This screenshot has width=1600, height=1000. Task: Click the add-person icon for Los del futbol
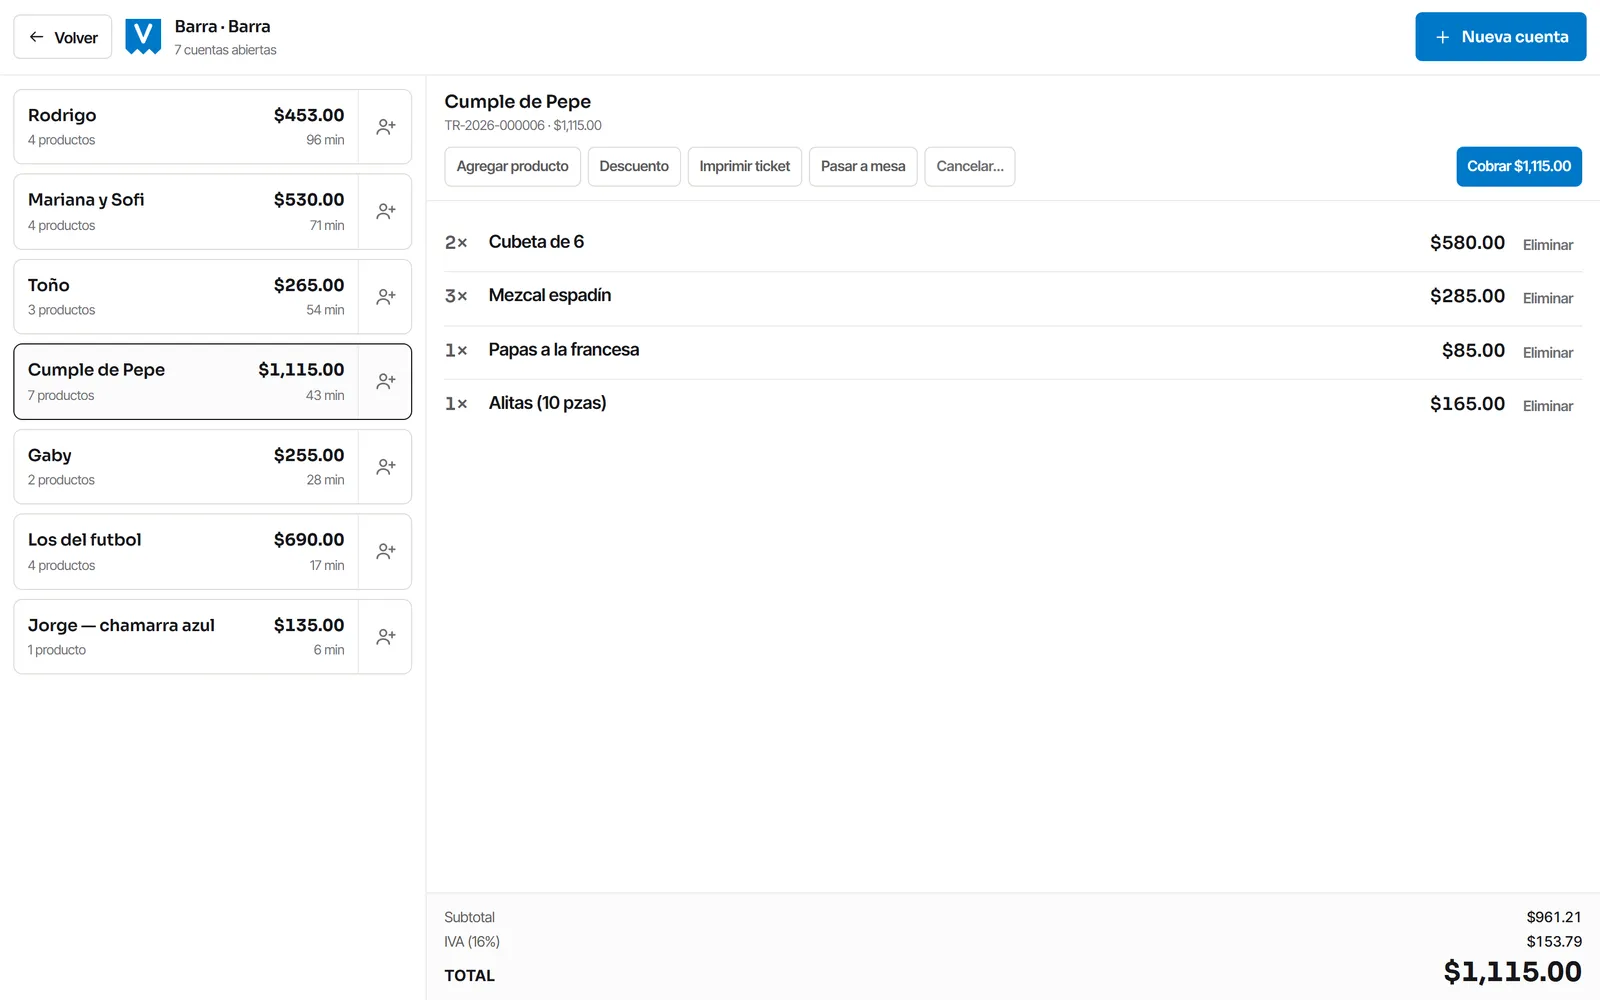pos(385,552)
